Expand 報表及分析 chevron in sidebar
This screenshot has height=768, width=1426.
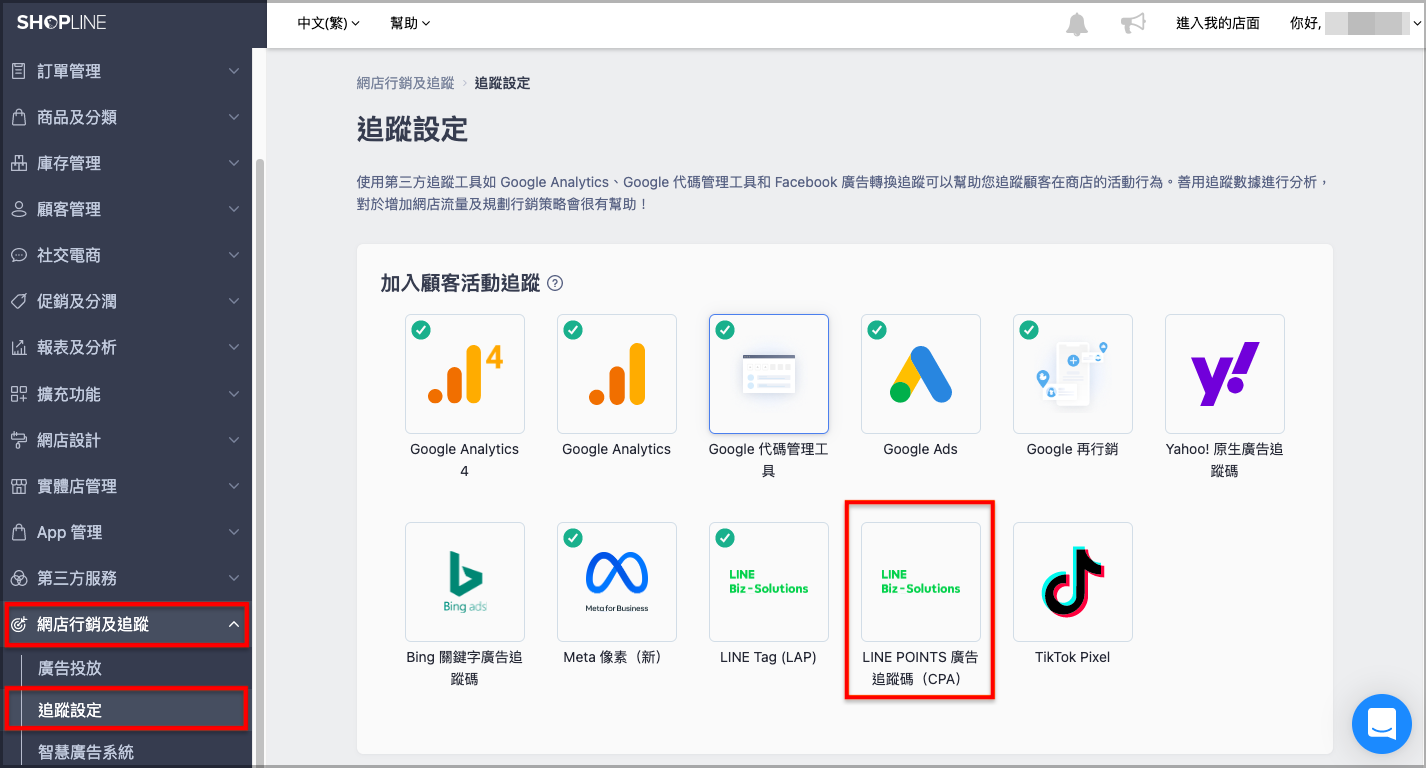(x=234, y=347)
